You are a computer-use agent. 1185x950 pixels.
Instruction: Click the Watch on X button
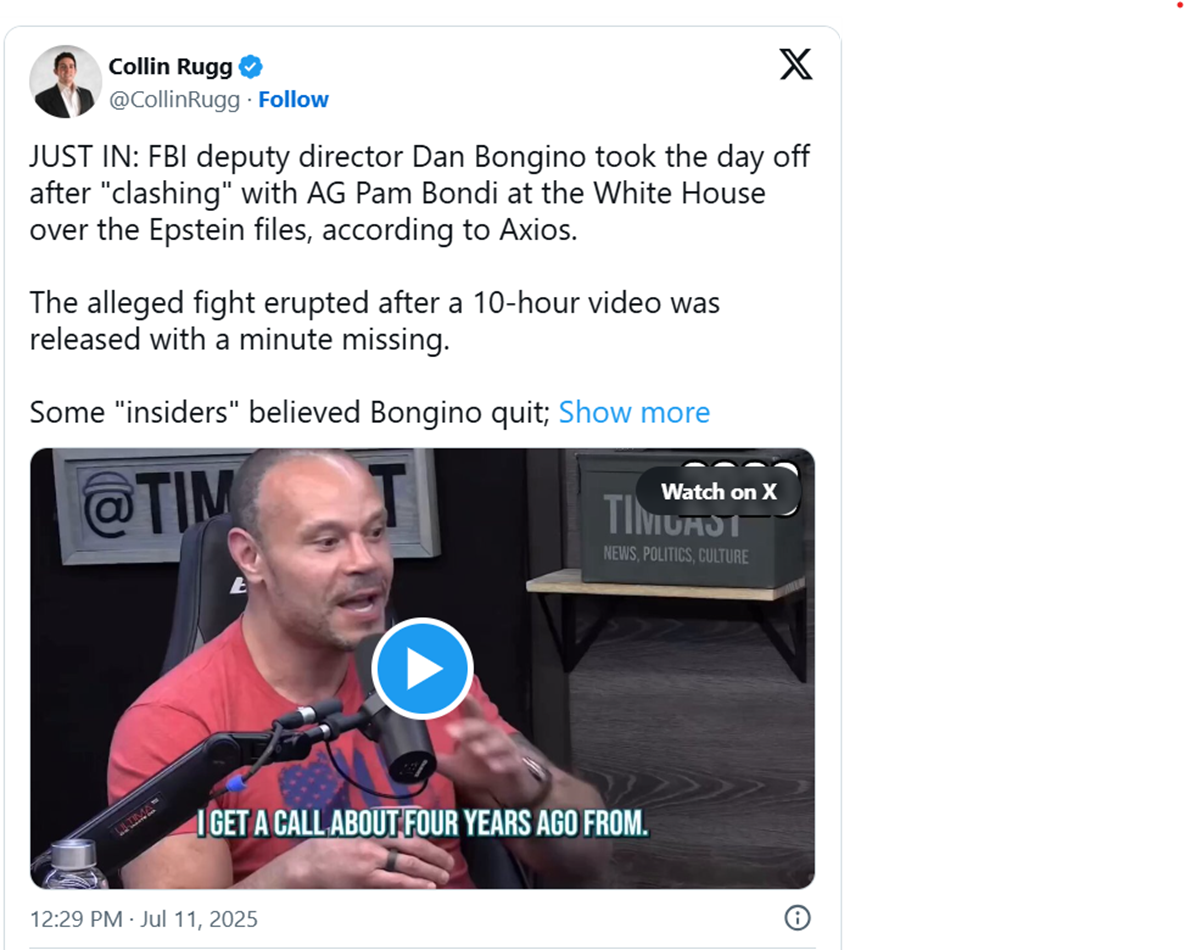tap(719, 492)
